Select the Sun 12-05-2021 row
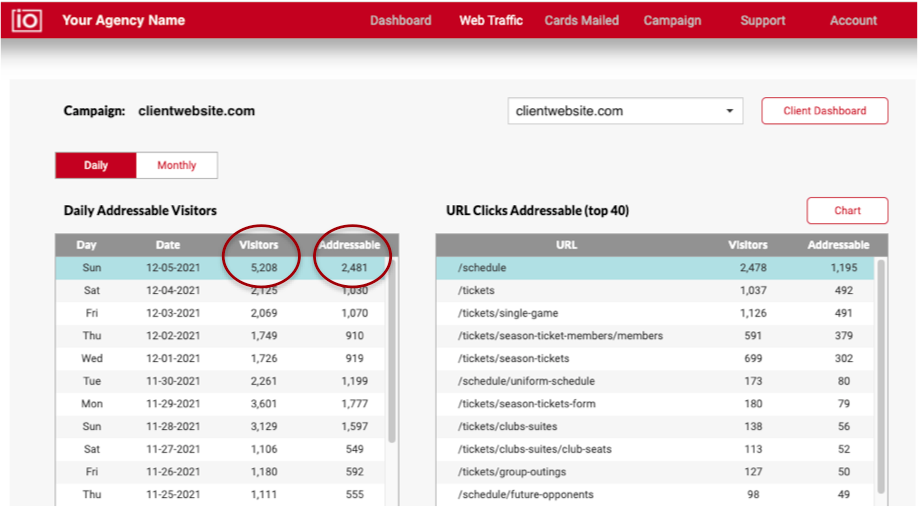 220,268
